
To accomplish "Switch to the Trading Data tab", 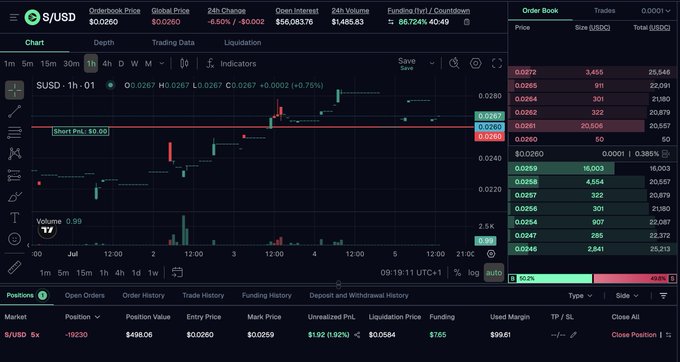I will 173,42.
